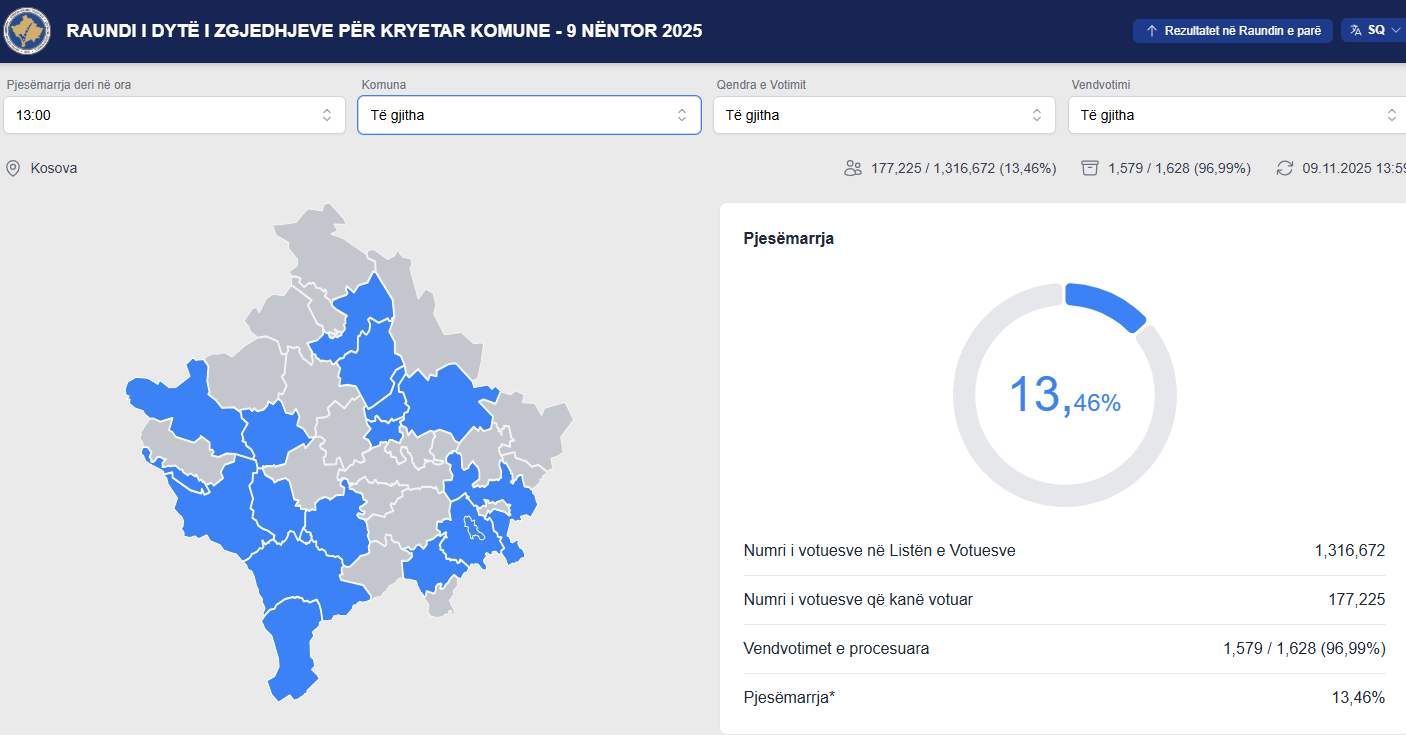Click the 13,46% value in the last row
1406x735 pixels.
click(x=1358, y=698)
